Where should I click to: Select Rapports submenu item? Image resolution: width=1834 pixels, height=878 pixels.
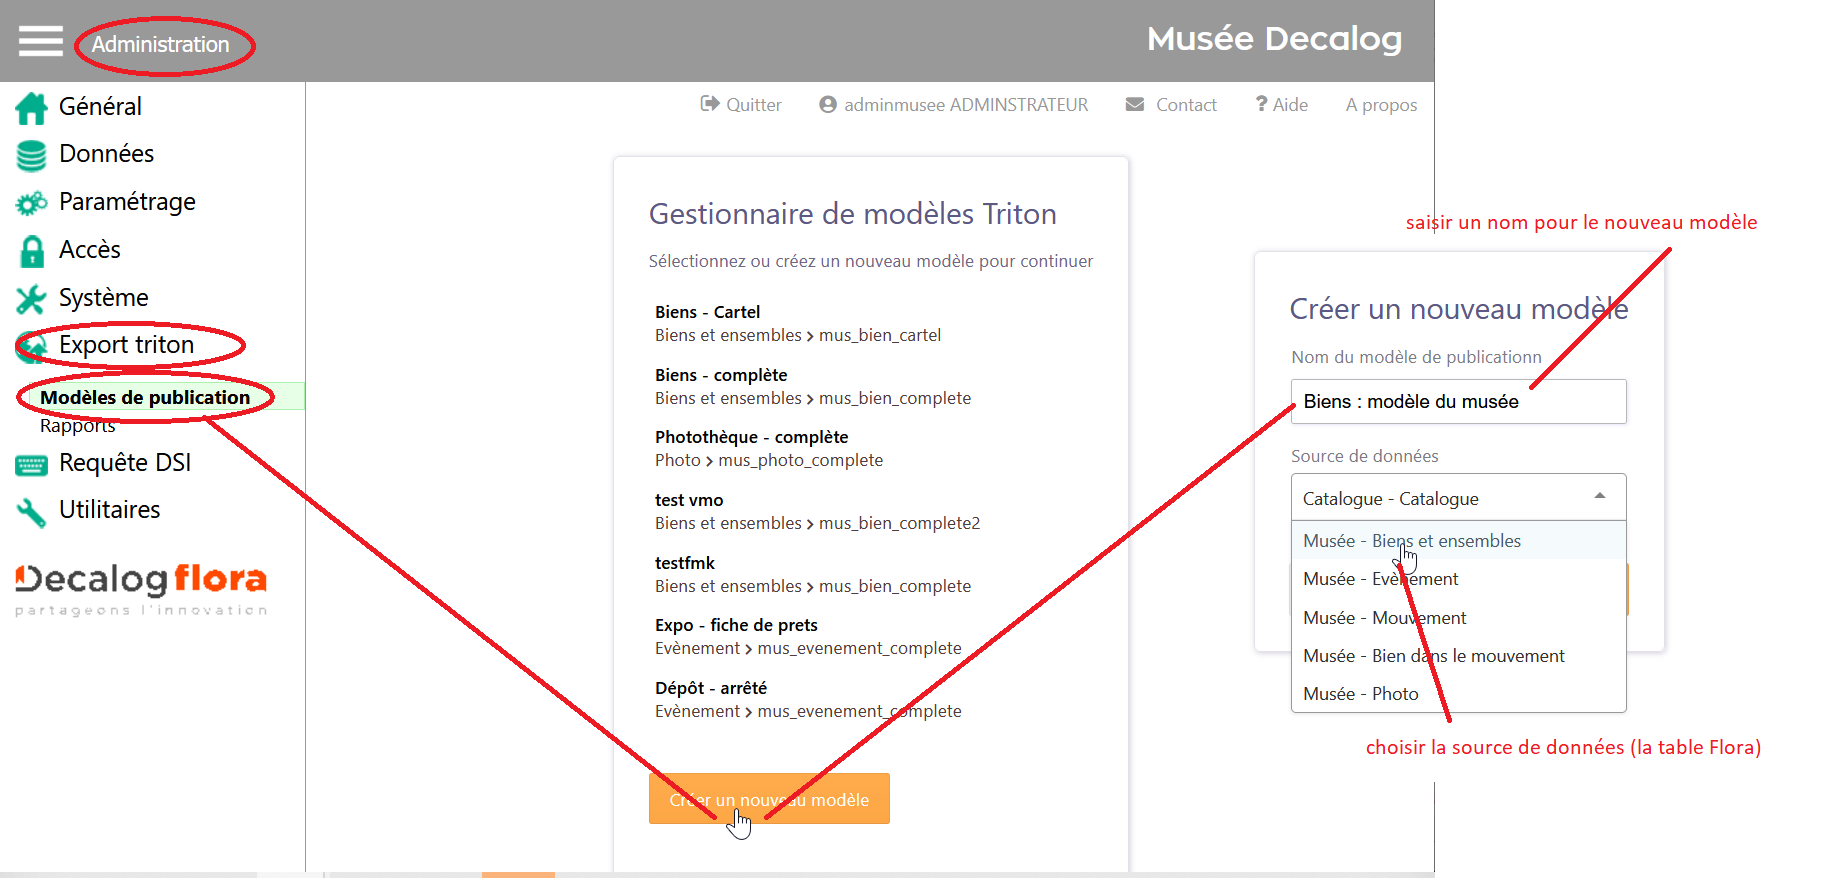pyautogui.click(x=77, y=426)
